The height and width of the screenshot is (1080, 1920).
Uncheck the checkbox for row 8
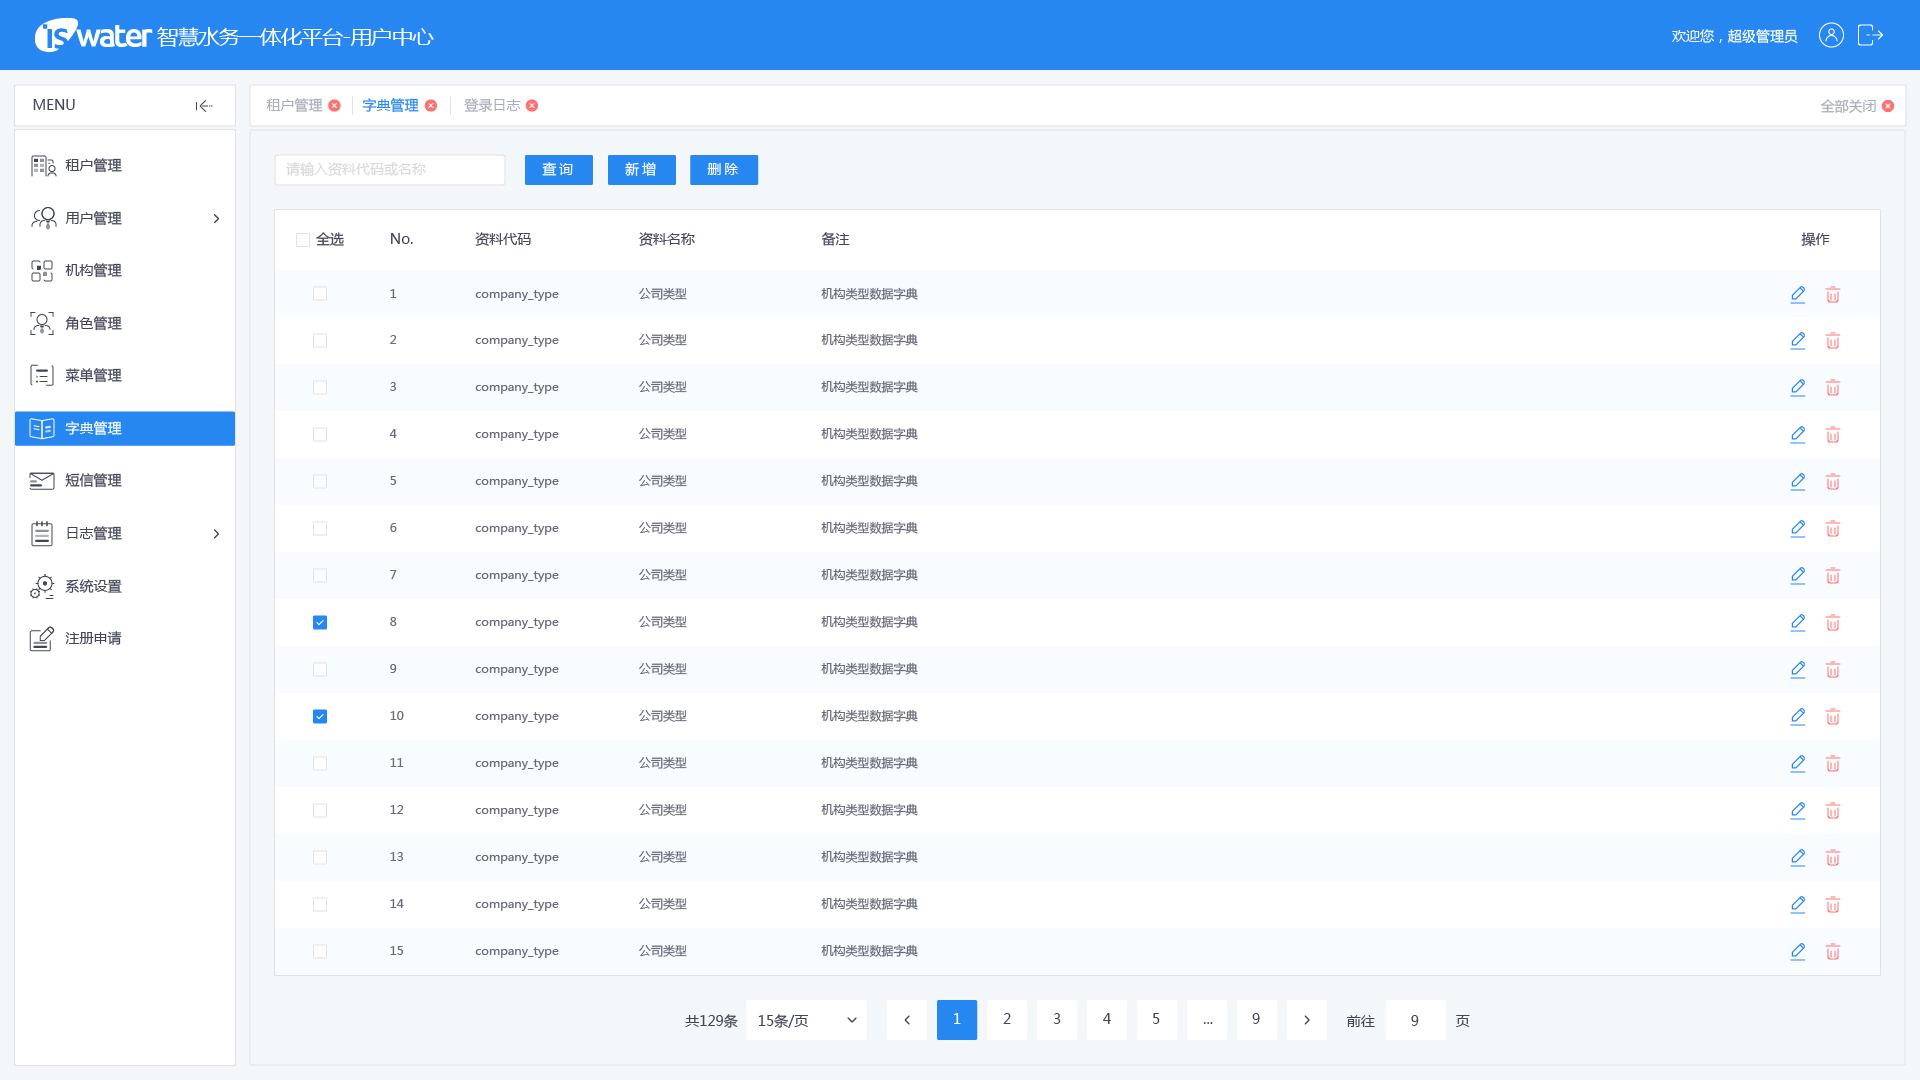[320, 623]
